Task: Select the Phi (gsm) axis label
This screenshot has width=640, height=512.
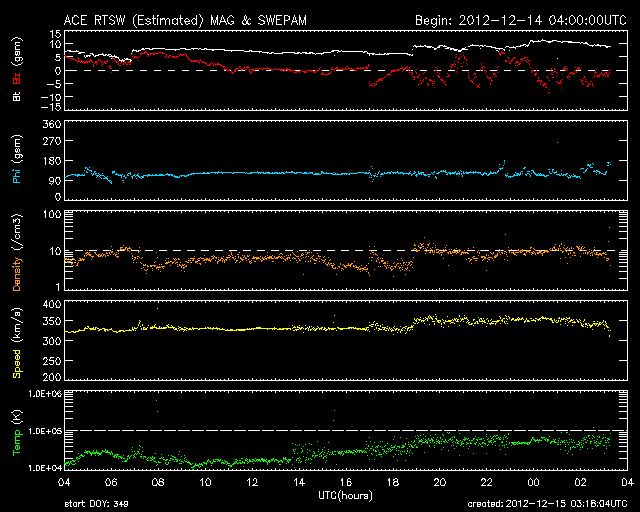Action: 16,165
